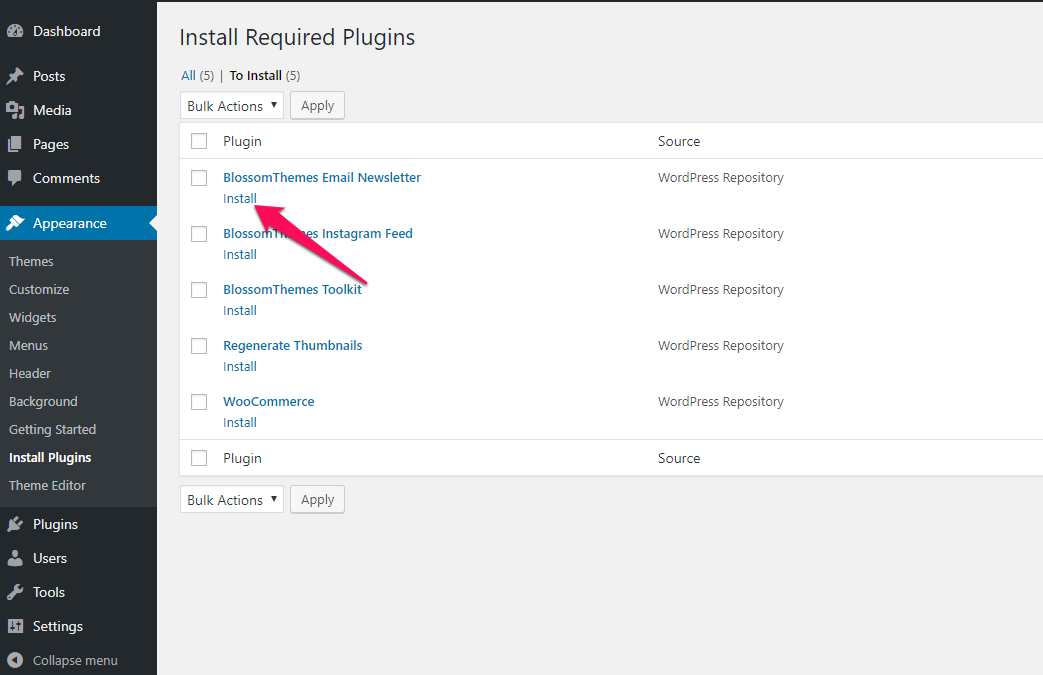Click the Source column header at top
The width and height of the screenshot is (1043, 675).
(679, 141)
